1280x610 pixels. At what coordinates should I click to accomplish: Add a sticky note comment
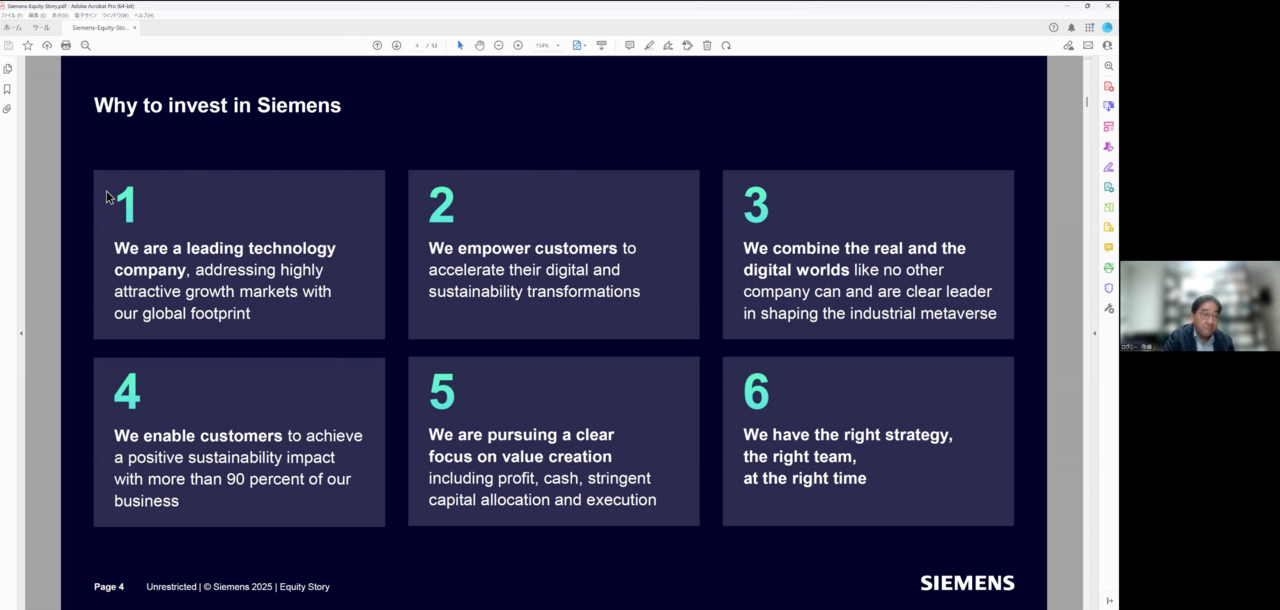629,45
